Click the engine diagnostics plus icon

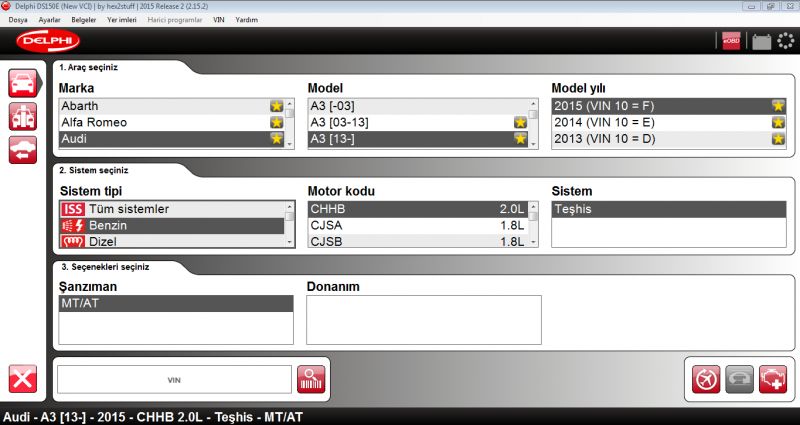[x=773, y=380]
